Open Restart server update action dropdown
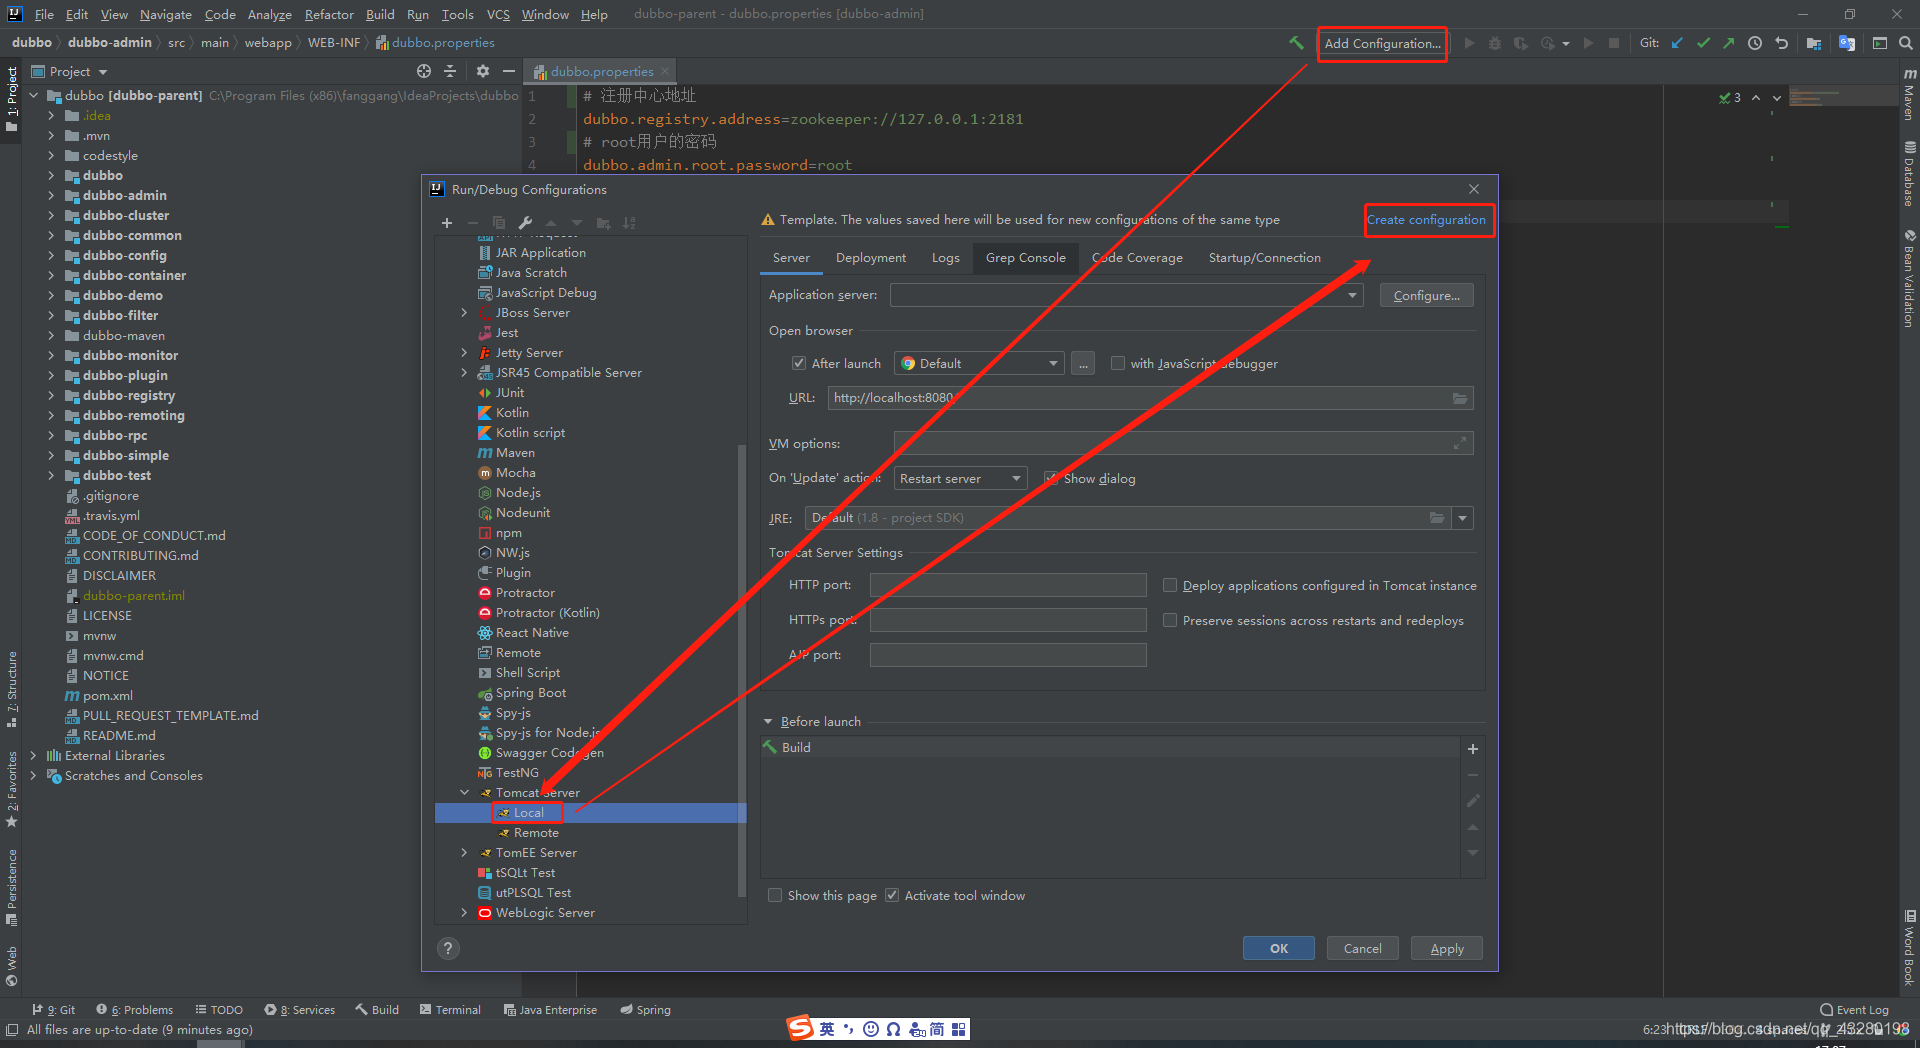This screenshot has width=1920, height=1048. click(x=961, y=479)
